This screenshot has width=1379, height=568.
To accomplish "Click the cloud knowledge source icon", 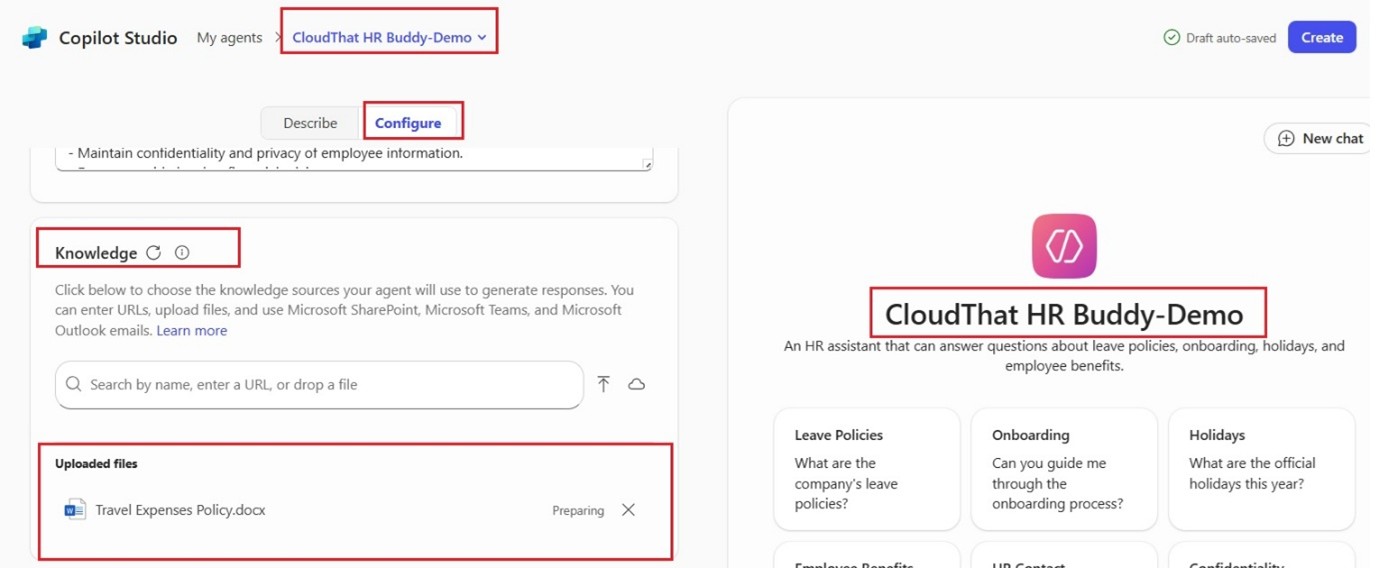I will [x=637, y=384].
